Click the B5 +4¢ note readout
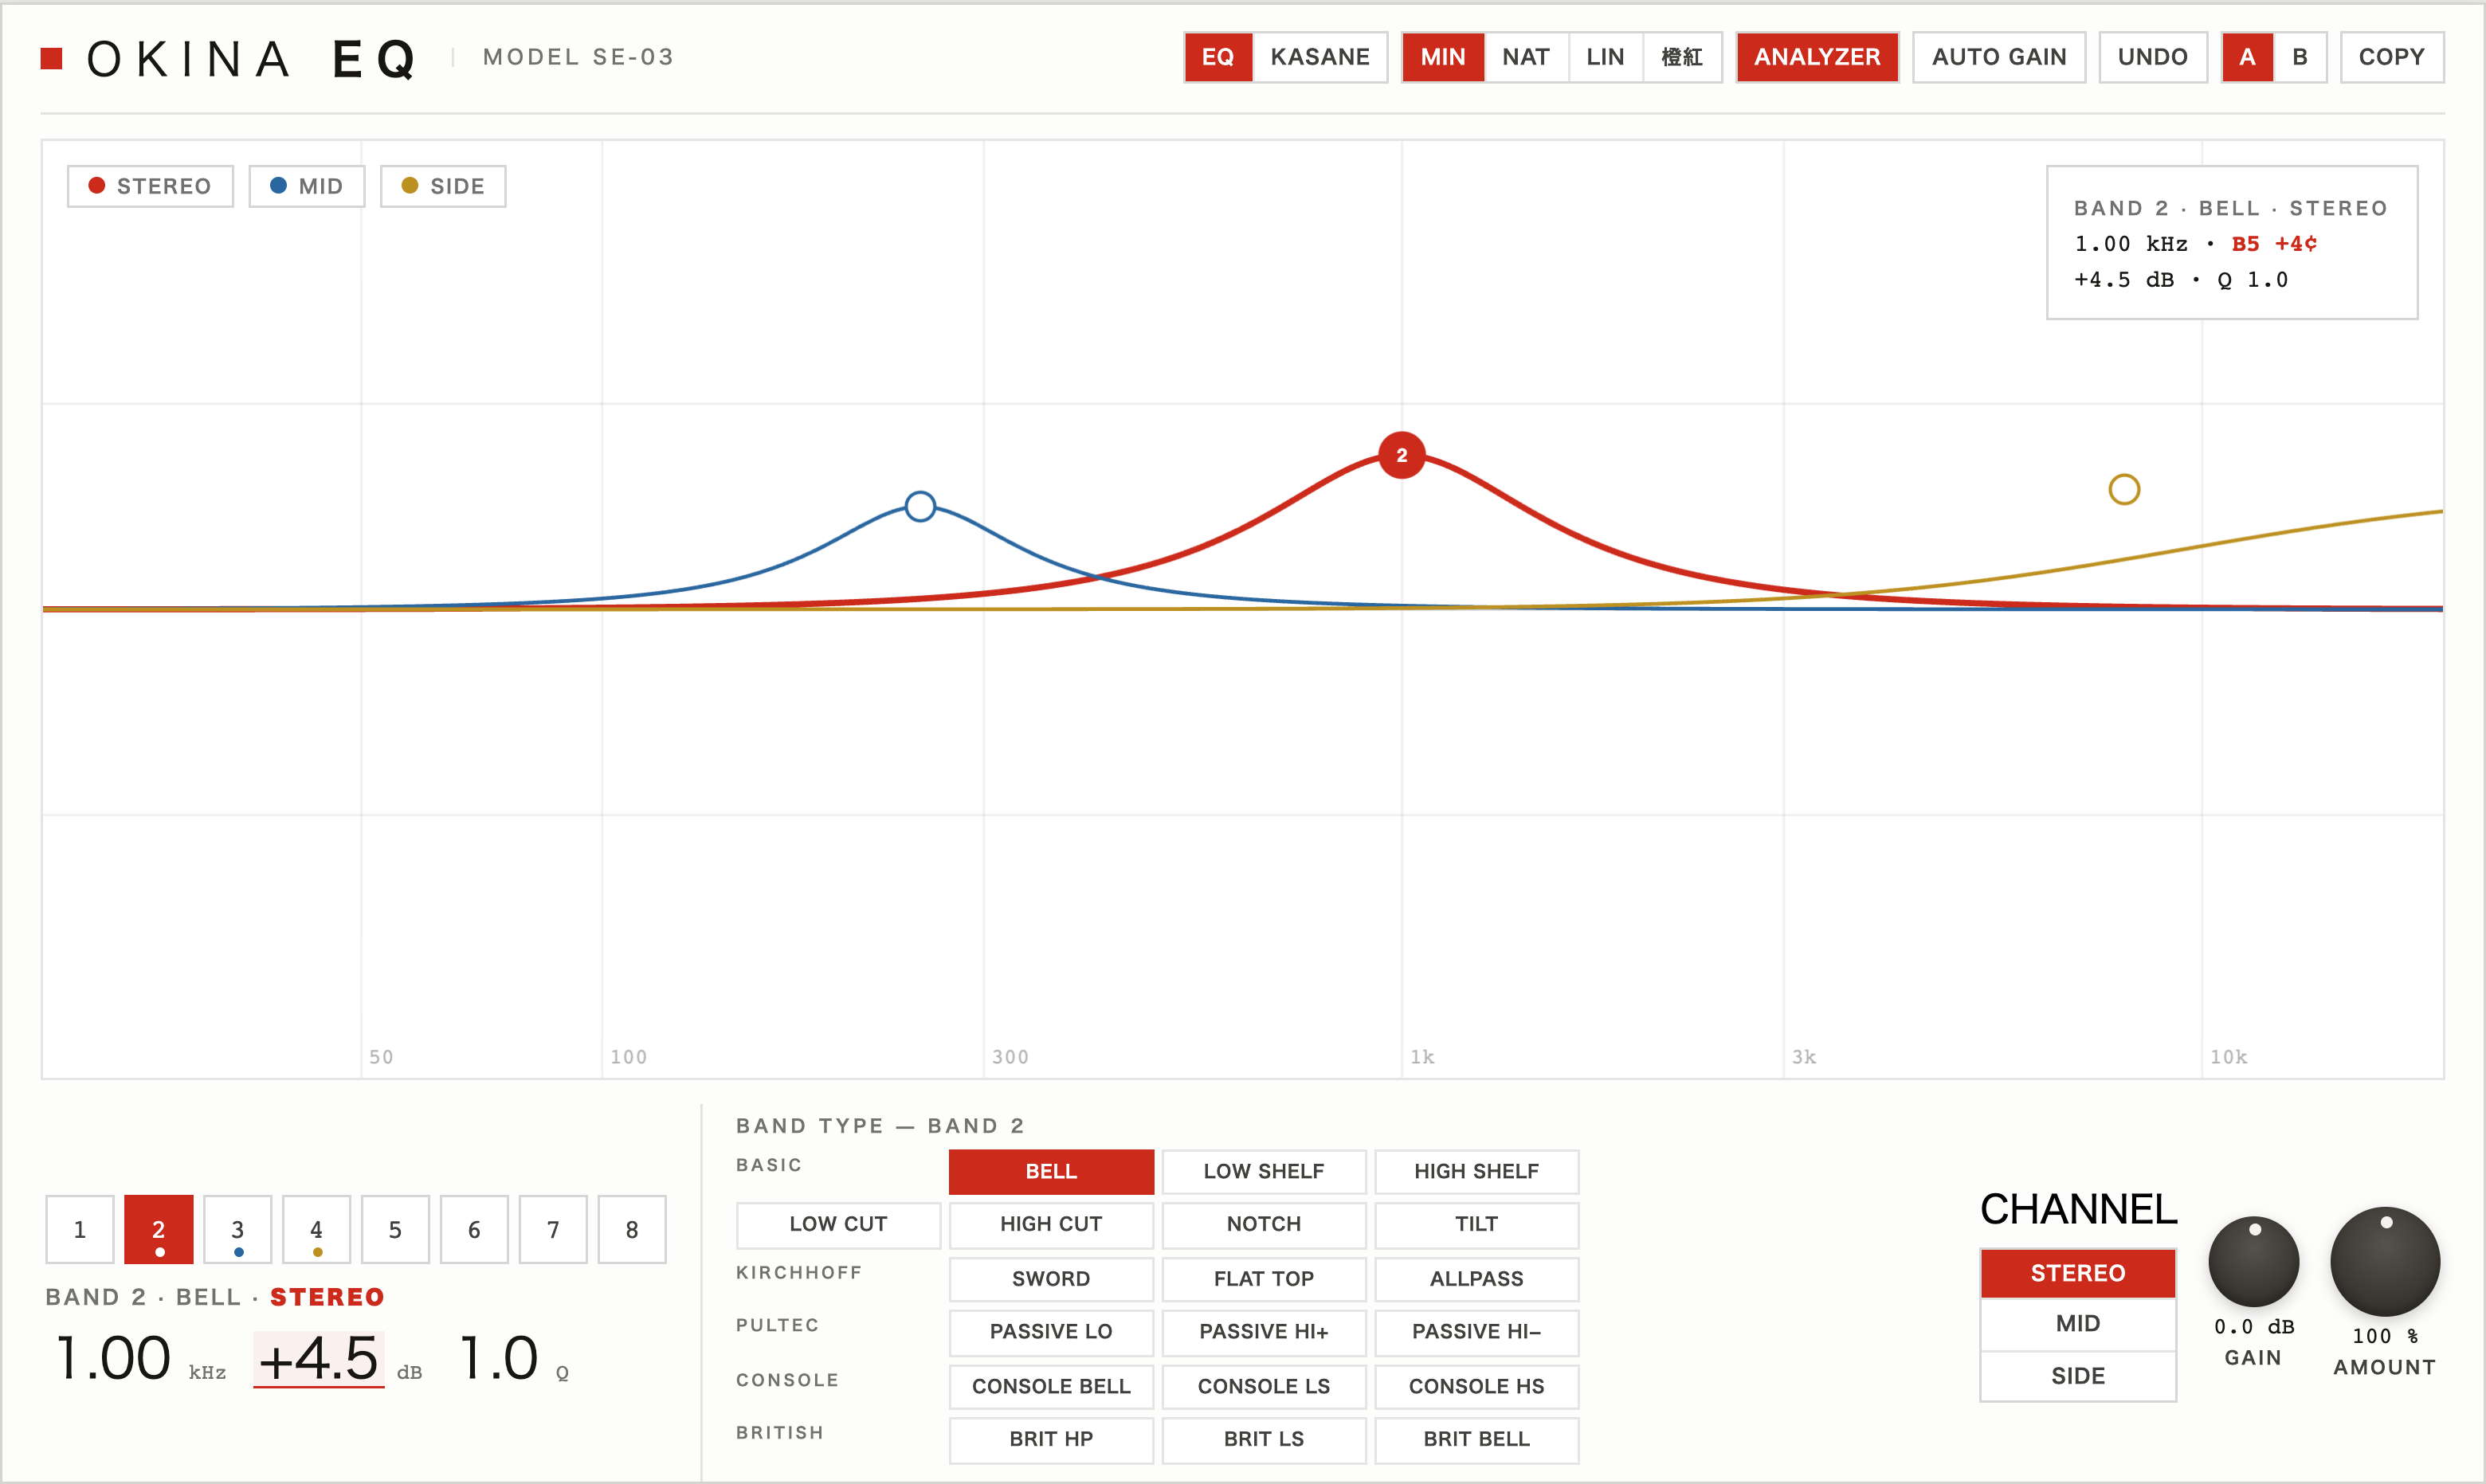 (x=2274, y=244)
